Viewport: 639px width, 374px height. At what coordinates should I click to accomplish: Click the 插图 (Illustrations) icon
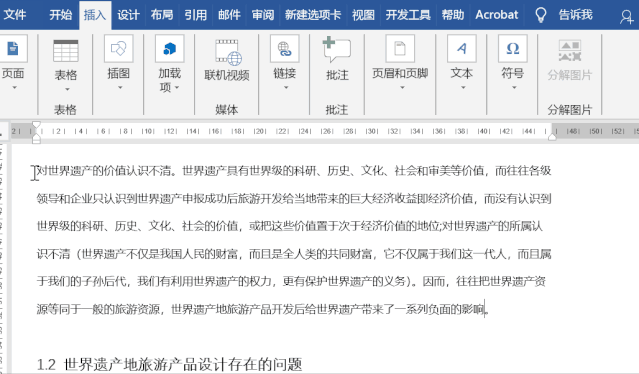pyautogui.click(x=119, y=48)
